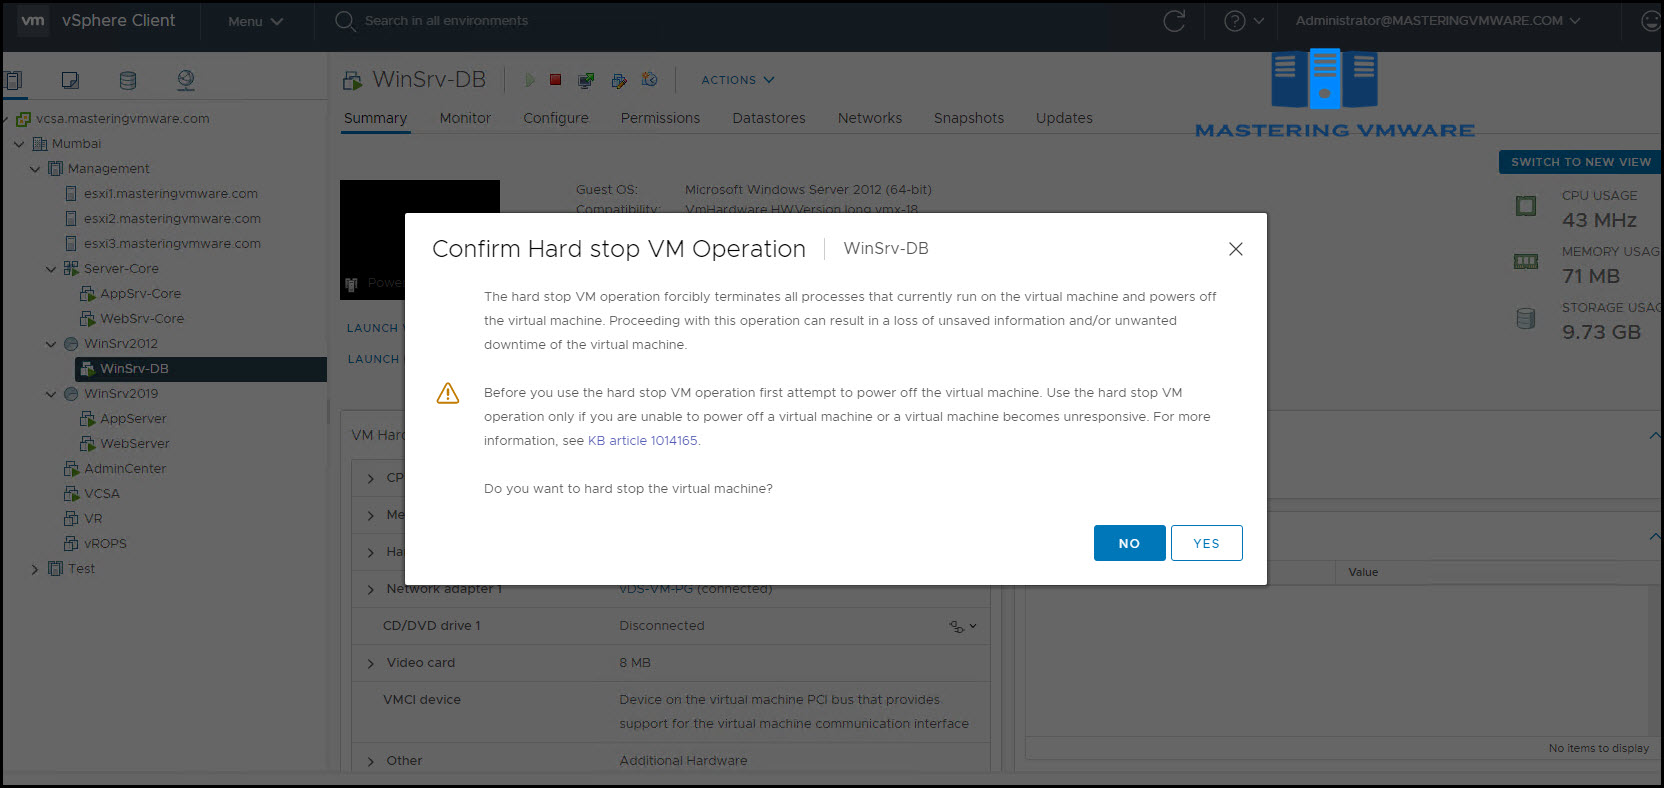Image resolution: width=1664 pixels, height=788 pixels.
Task: Click the Management cluster icon
Action: (56, 169)
